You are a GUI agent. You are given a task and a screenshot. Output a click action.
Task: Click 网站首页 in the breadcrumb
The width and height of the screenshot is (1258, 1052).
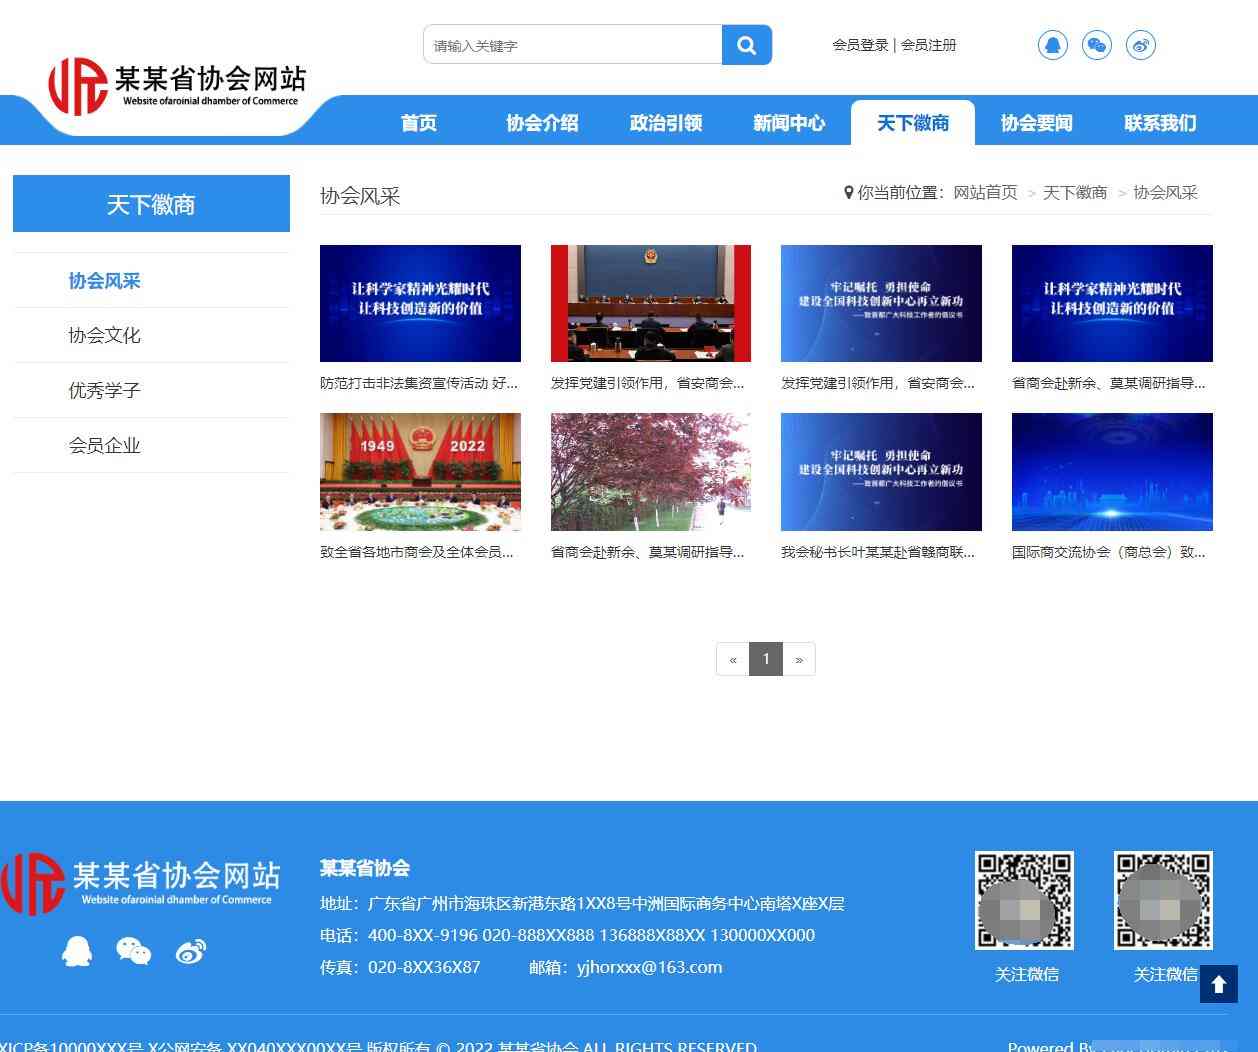tap(985, 193)
